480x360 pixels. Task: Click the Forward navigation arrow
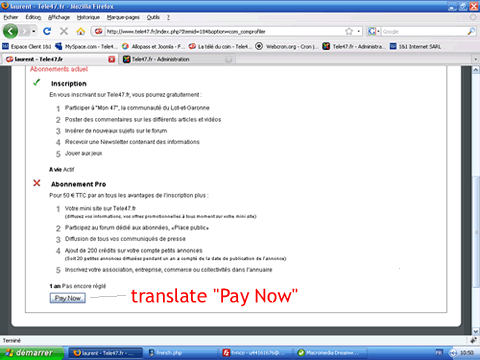pos(24,32)
